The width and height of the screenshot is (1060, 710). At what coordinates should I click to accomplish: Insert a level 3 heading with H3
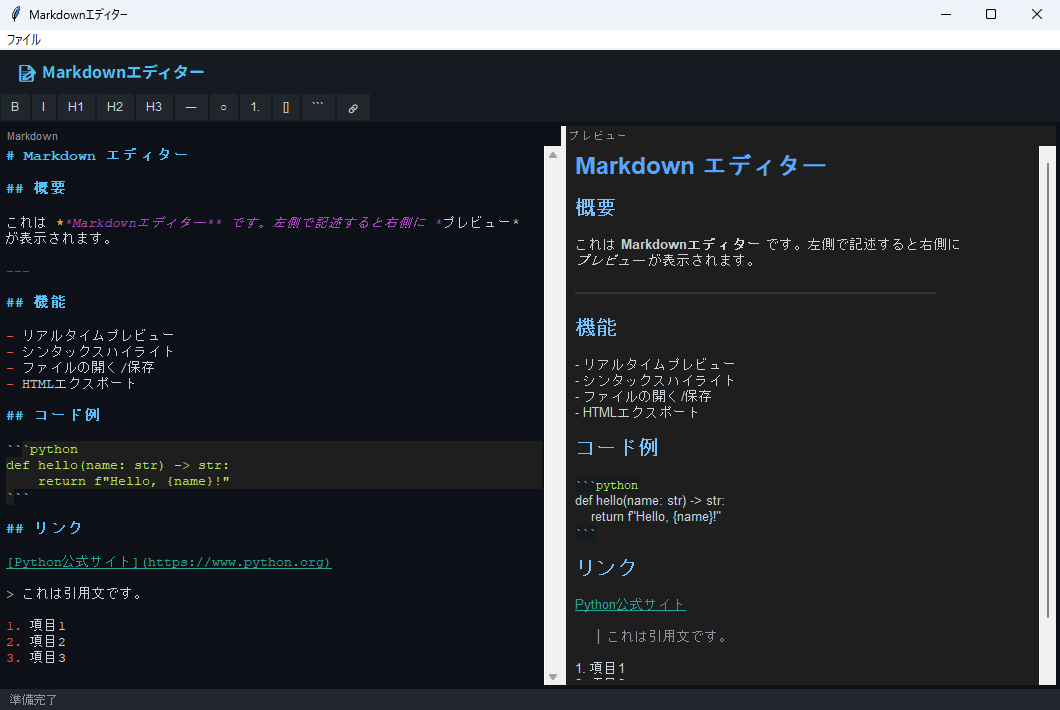(x=153, y=107)
